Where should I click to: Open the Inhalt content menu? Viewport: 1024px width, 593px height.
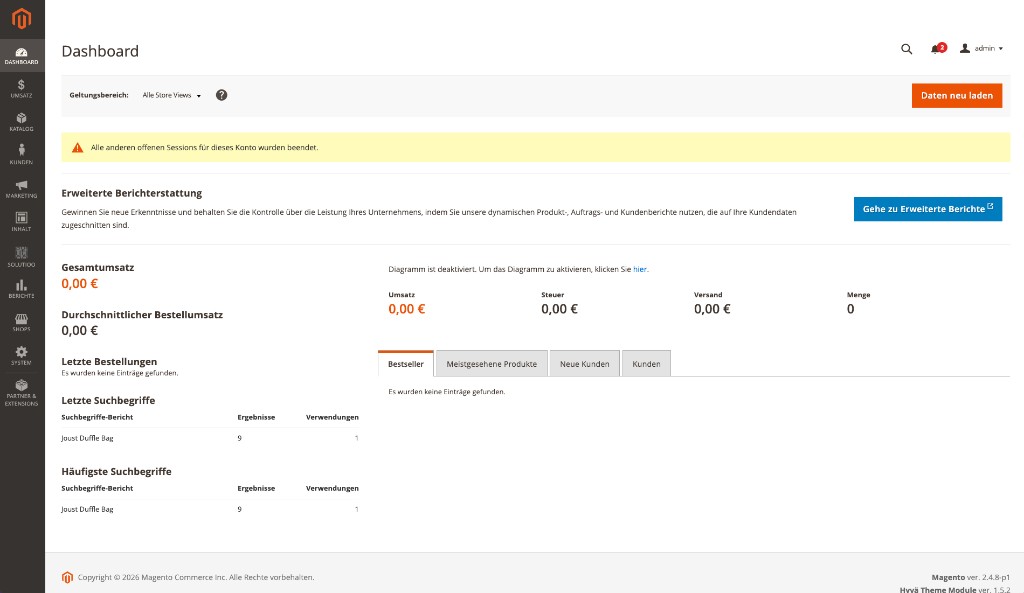coord(22,222)
